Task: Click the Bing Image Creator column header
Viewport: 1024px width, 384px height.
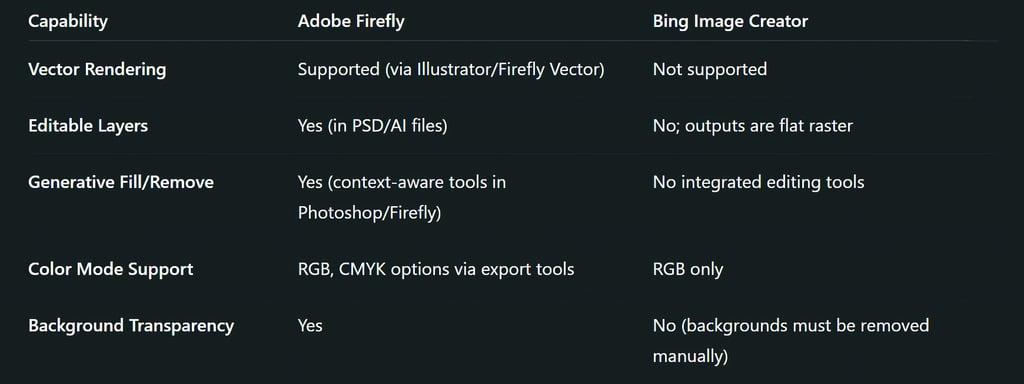Action: coord(730,22)
